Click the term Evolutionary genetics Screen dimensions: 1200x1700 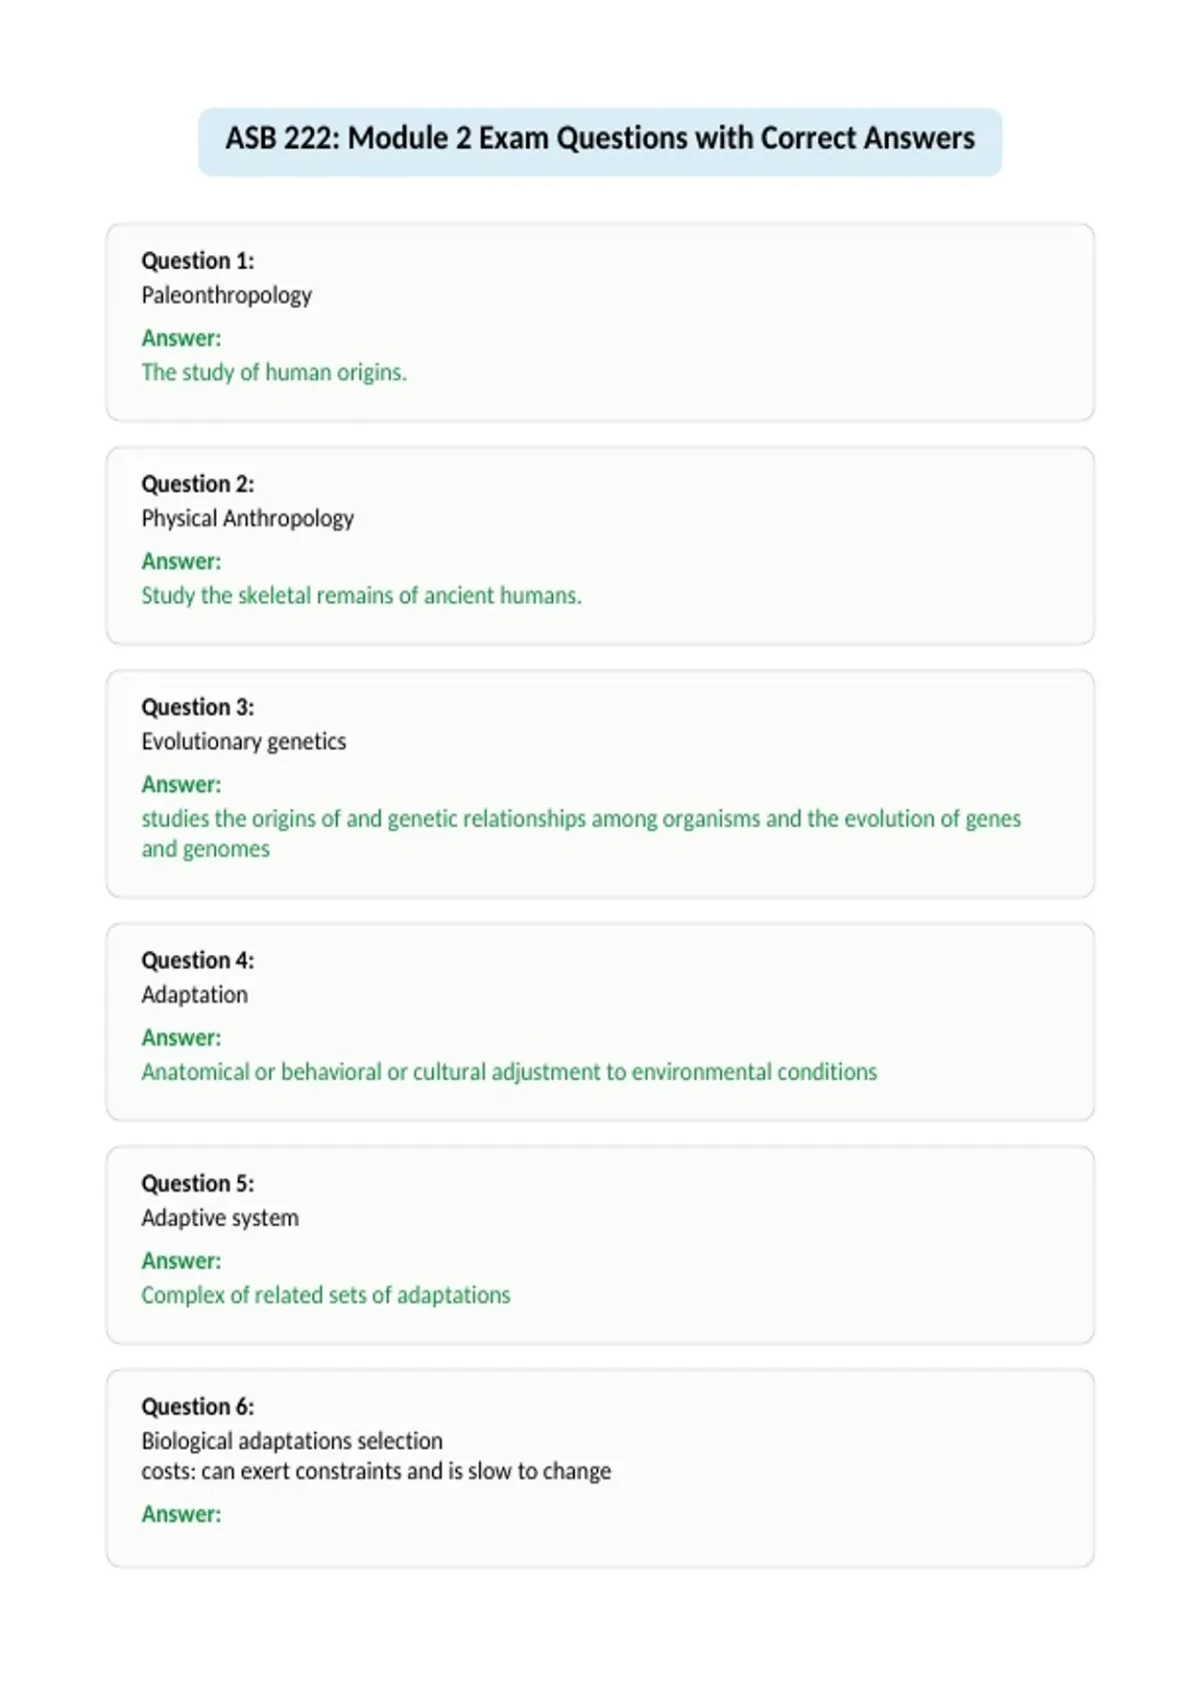click(x=243, y=742)
